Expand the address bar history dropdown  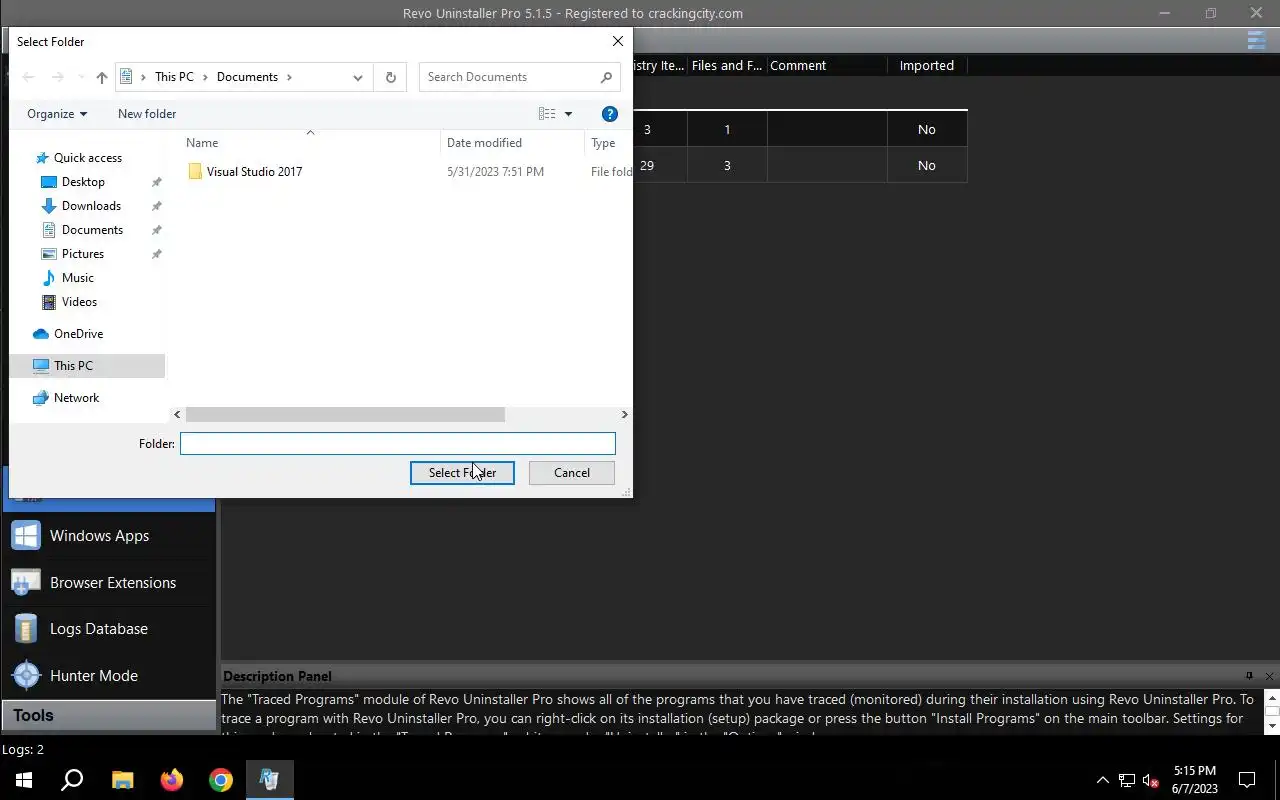tap(357, 77)
